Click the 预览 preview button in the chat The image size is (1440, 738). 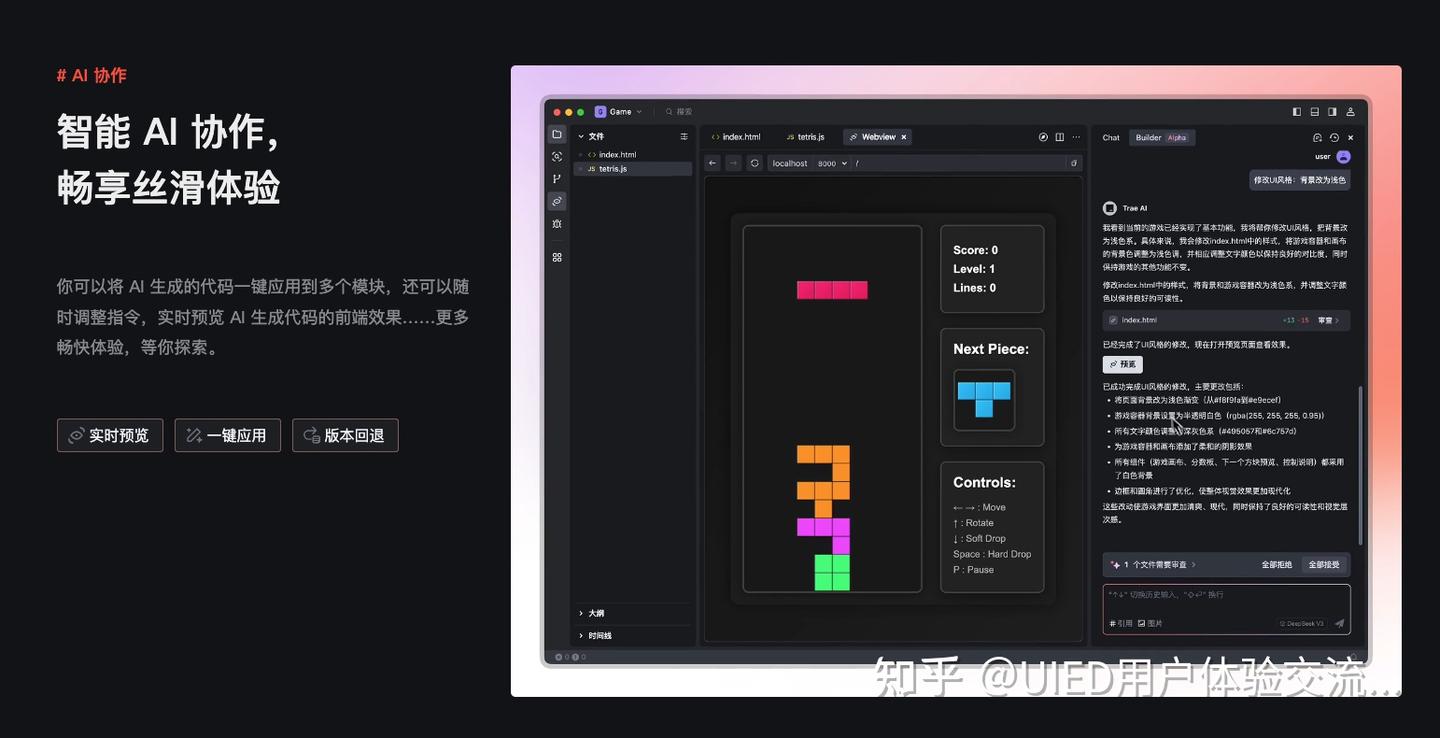pyautogui.click(x=1122, y=364)
